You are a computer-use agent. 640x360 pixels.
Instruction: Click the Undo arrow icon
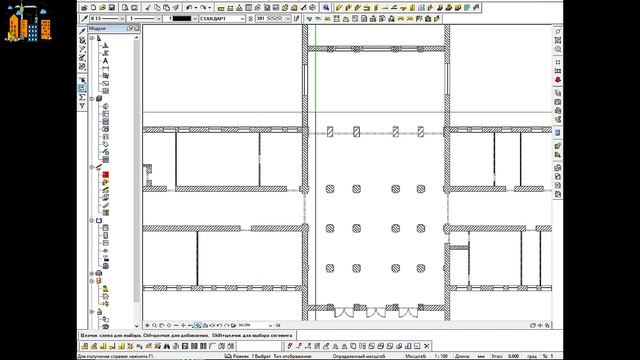(189, 7)
